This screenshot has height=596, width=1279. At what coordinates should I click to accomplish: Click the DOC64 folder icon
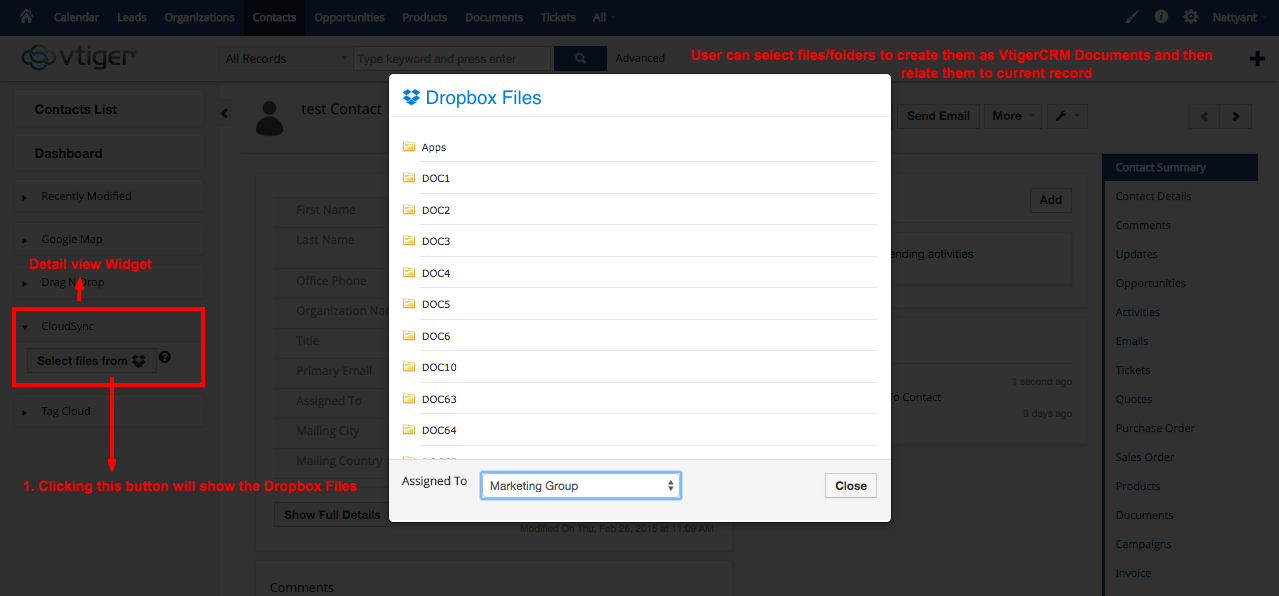coord(409,429)
